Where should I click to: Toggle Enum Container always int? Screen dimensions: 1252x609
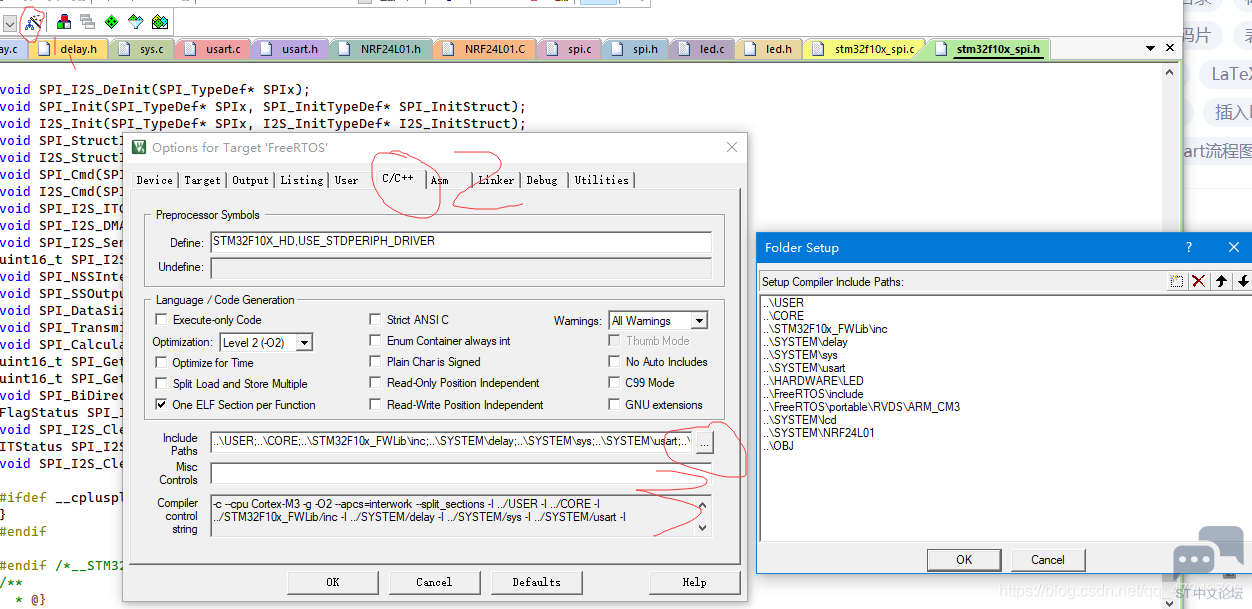click(x=376, y=341)
